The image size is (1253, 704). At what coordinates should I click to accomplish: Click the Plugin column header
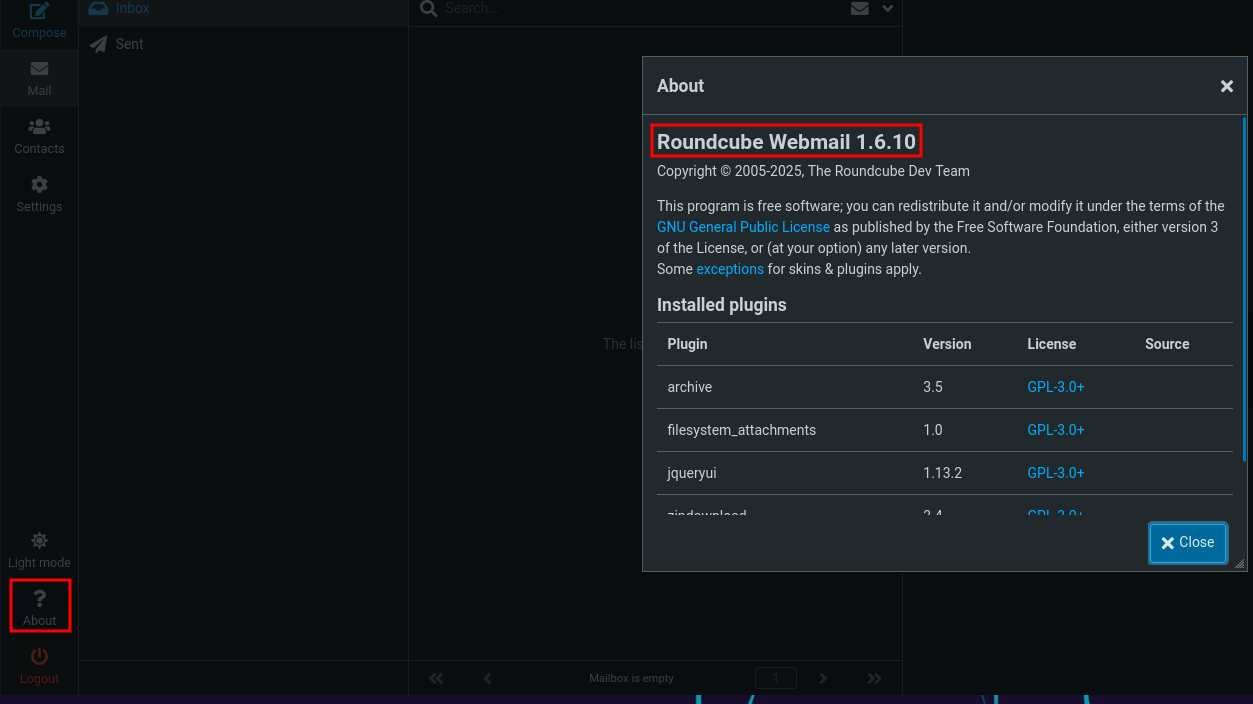(688, 344)
